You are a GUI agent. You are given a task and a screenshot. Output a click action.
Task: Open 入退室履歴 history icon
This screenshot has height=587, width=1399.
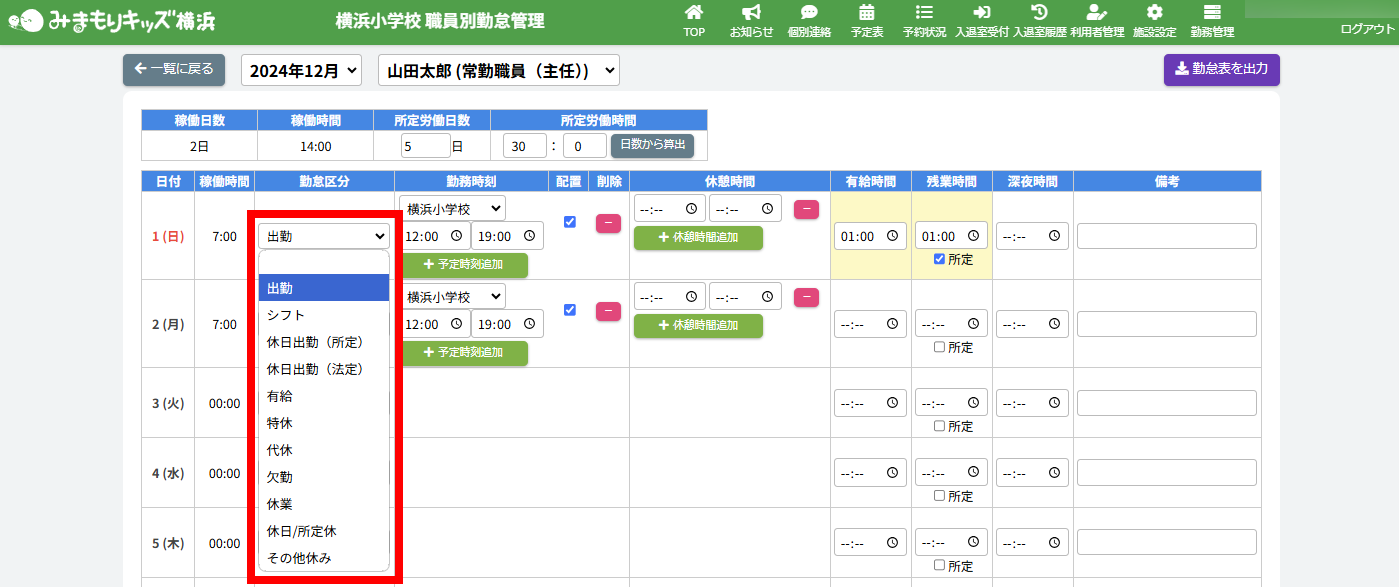click(x=1039, y=14)
